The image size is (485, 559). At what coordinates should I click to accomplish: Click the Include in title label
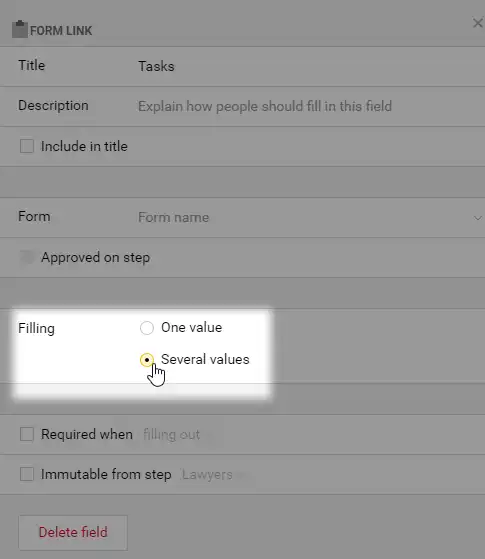click(x=84, y=146)
